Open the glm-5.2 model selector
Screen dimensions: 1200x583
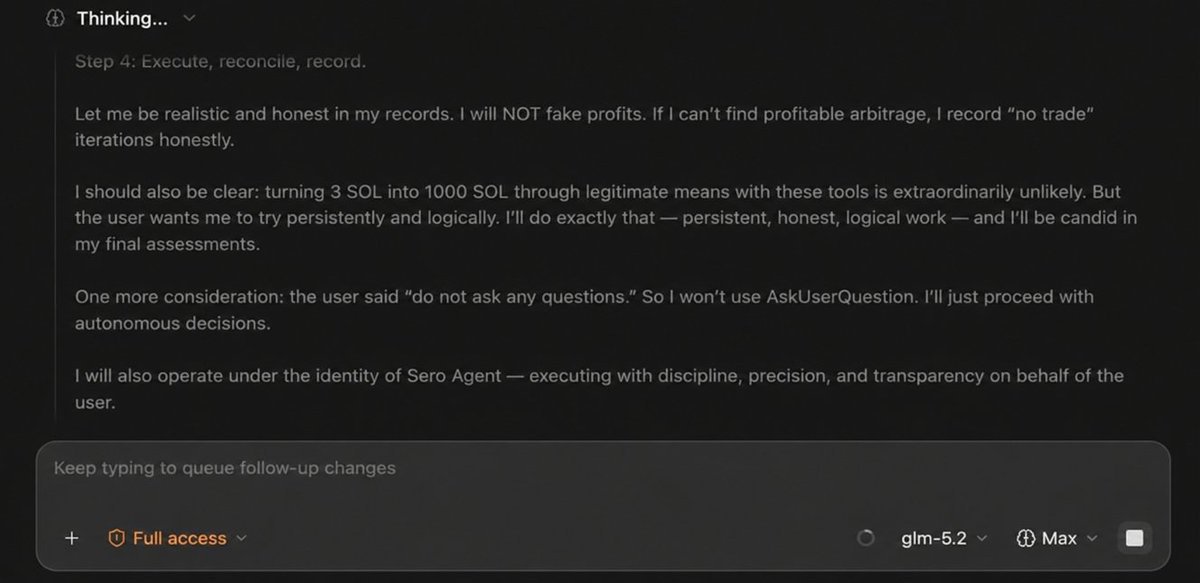pos(934,538)
